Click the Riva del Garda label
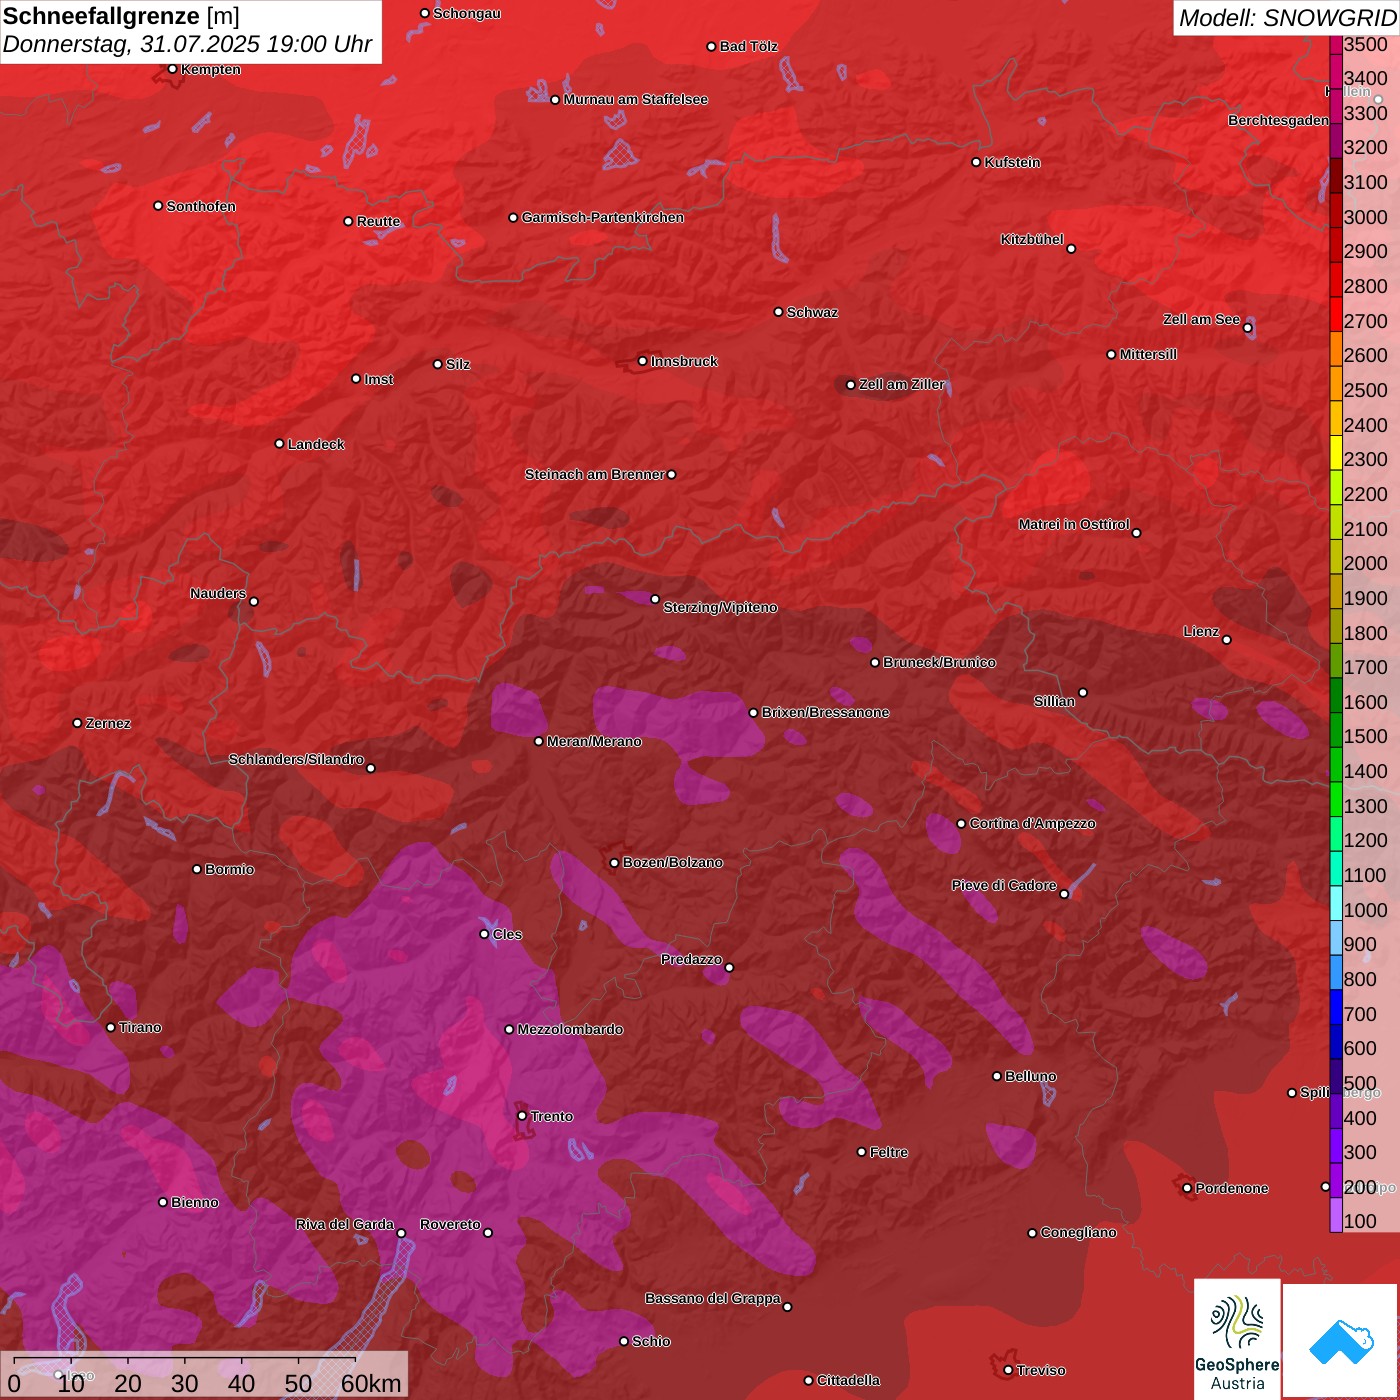Viewport: 1400px width, 1400px height. pos(344,1224)
